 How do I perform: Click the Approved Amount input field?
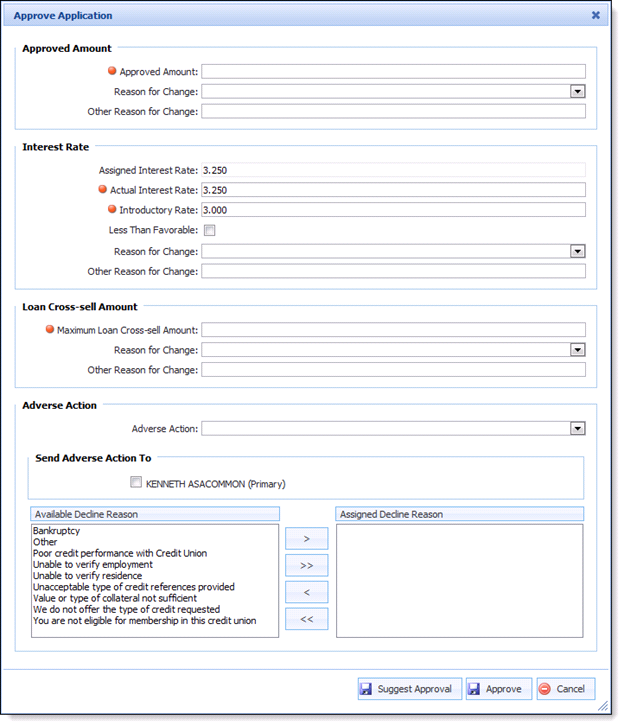coord(393,71)
